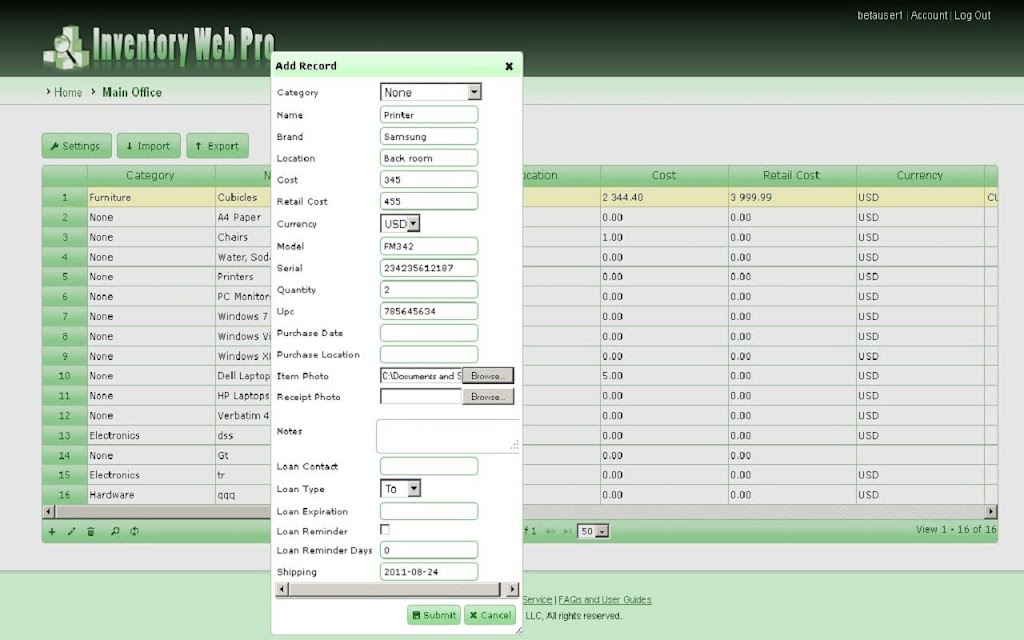Image resolution: width=1024 pixels, height=640 pixels.
Task: Close the Add Record dialog with the X
Action: tap(509, 66)
